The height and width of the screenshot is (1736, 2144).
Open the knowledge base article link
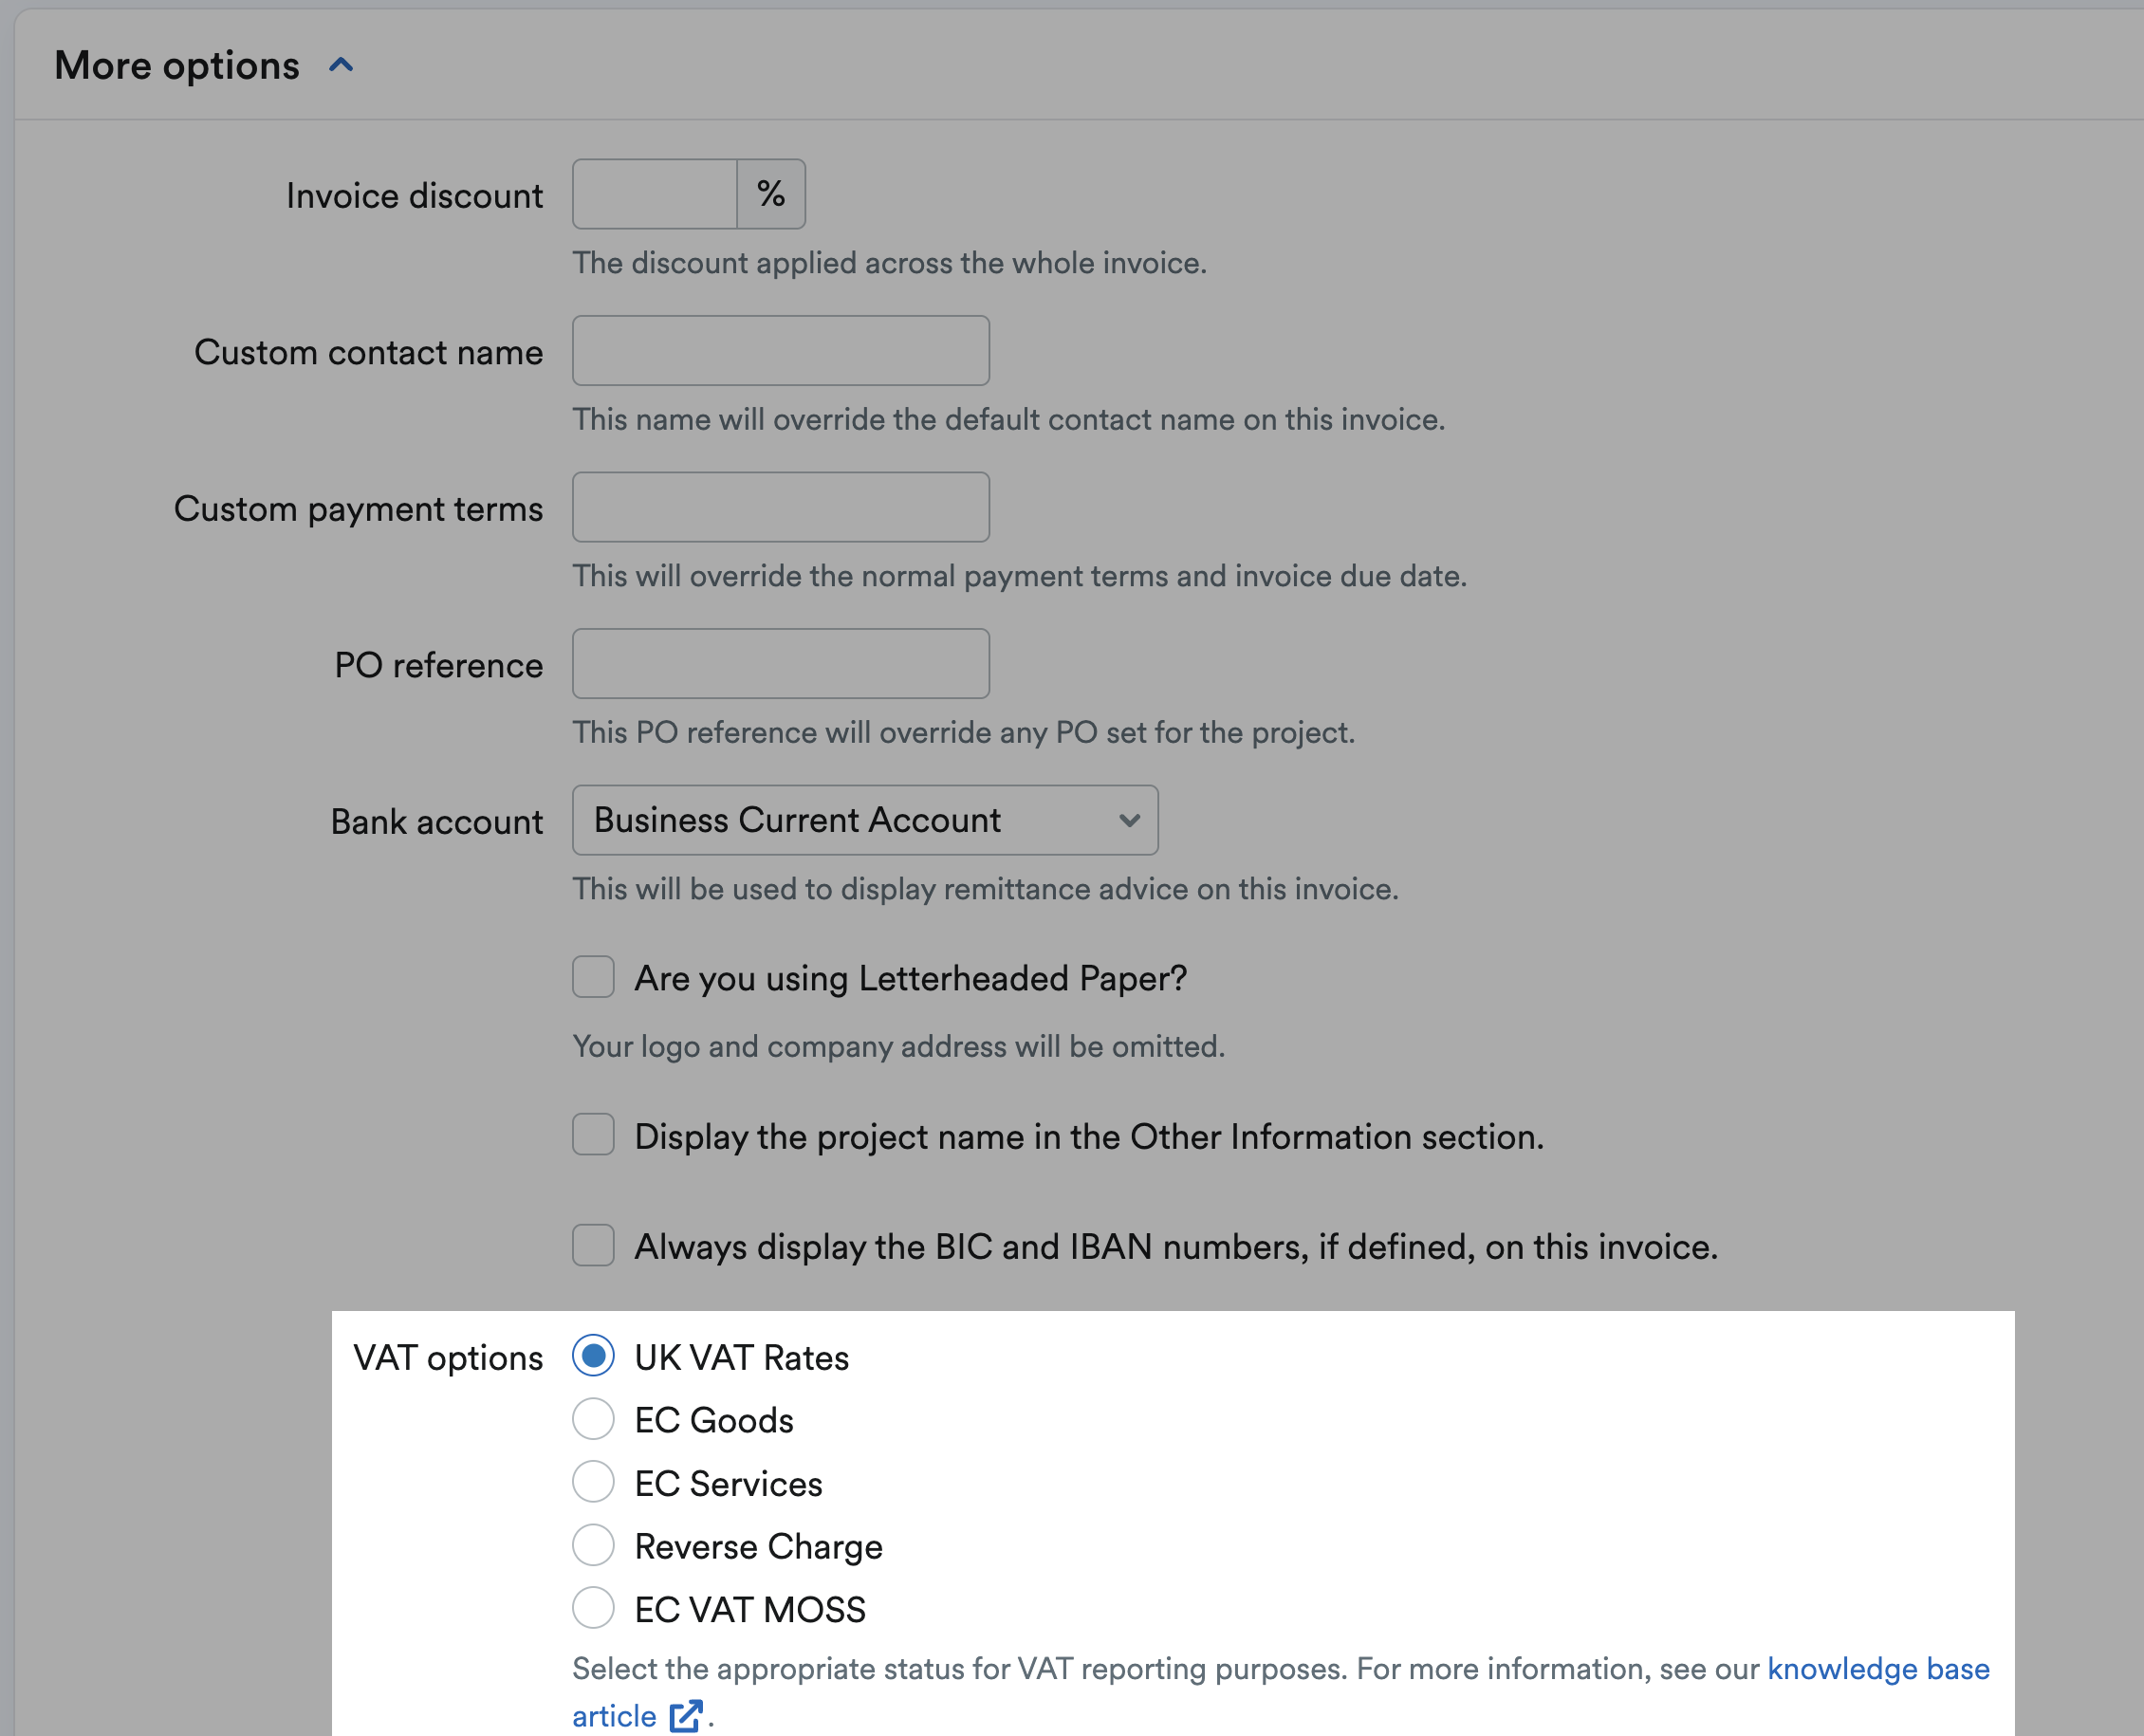(x=1878, y=1669)
